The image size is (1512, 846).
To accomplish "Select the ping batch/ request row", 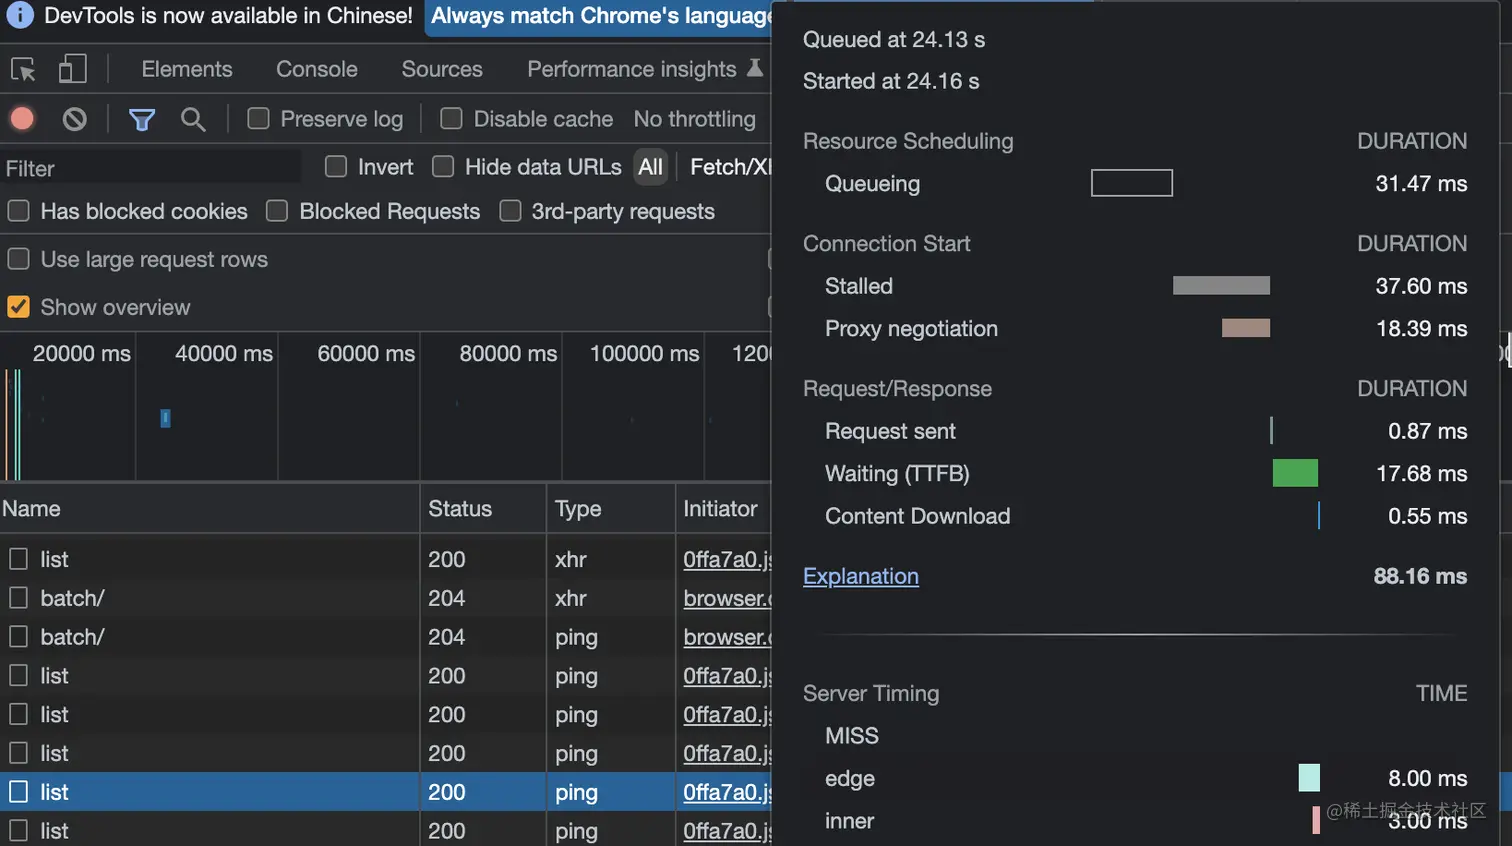I will pos(386,637).
